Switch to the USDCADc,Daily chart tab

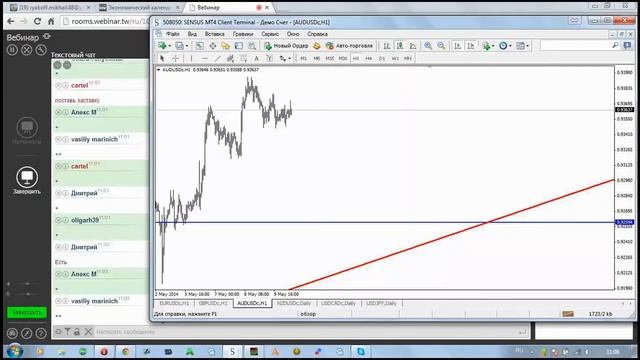(x=338, y=303)
